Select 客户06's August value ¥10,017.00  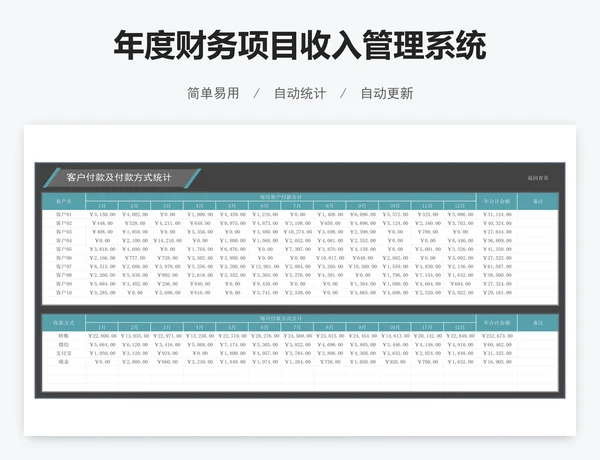pos(330,258)
